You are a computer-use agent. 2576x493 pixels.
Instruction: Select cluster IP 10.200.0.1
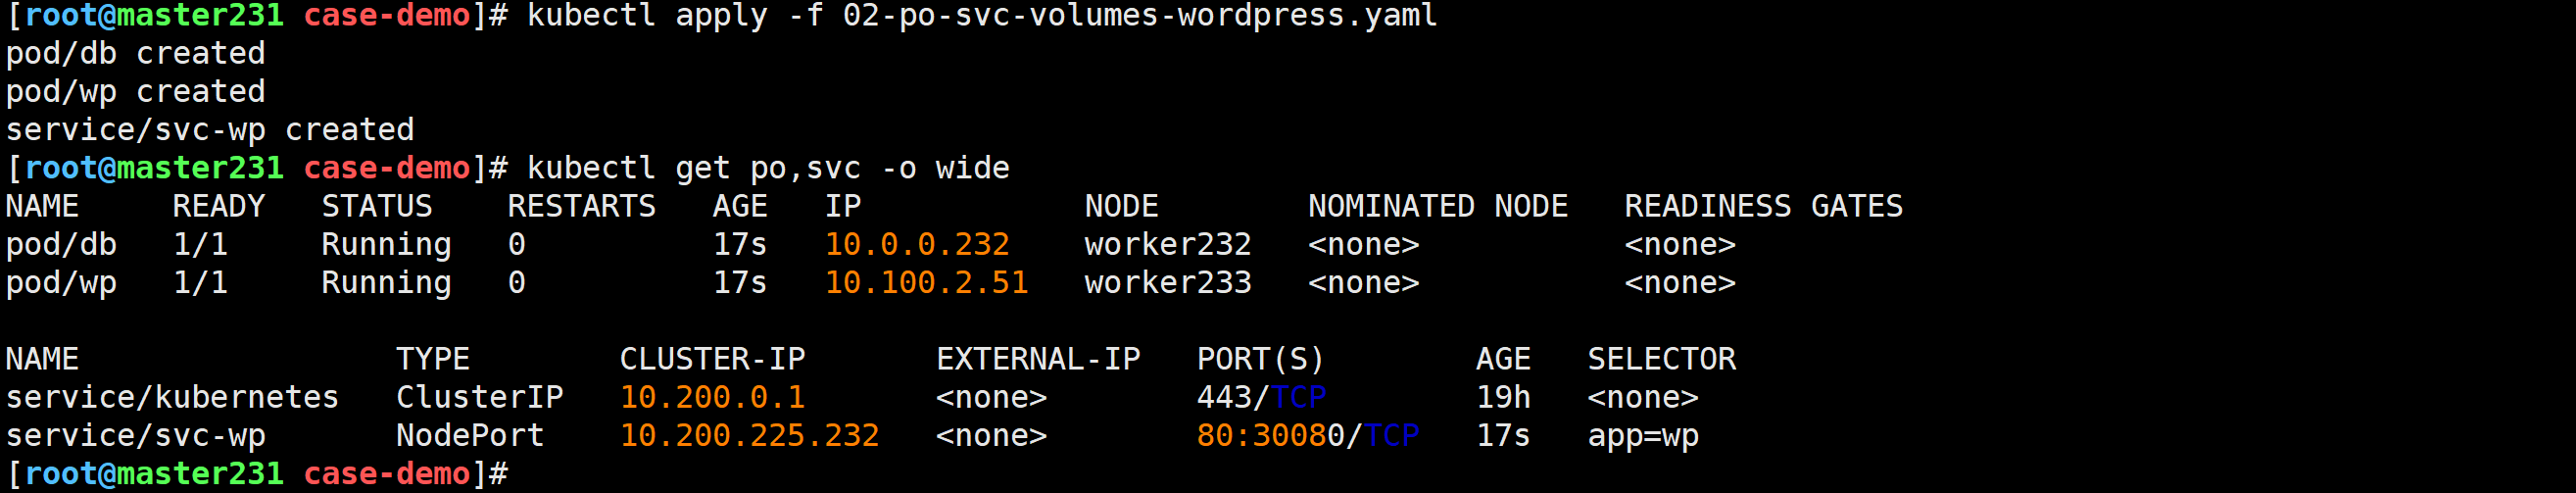click(712, 398)
